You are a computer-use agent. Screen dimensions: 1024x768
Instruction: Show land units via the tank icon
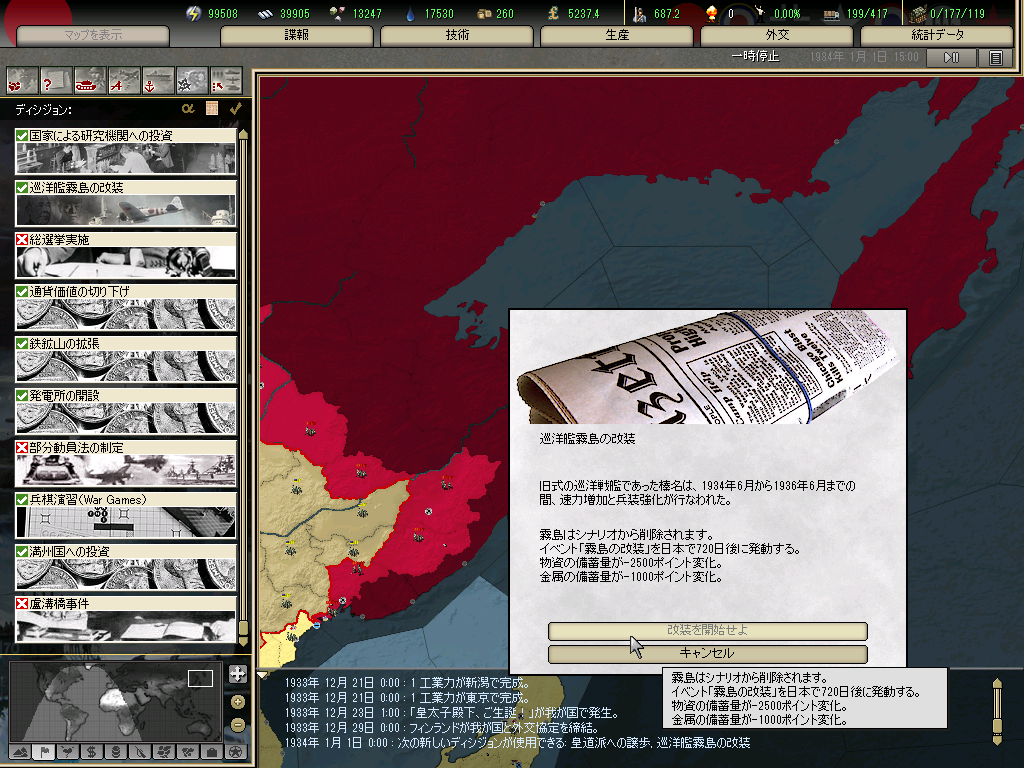(89, 81)
